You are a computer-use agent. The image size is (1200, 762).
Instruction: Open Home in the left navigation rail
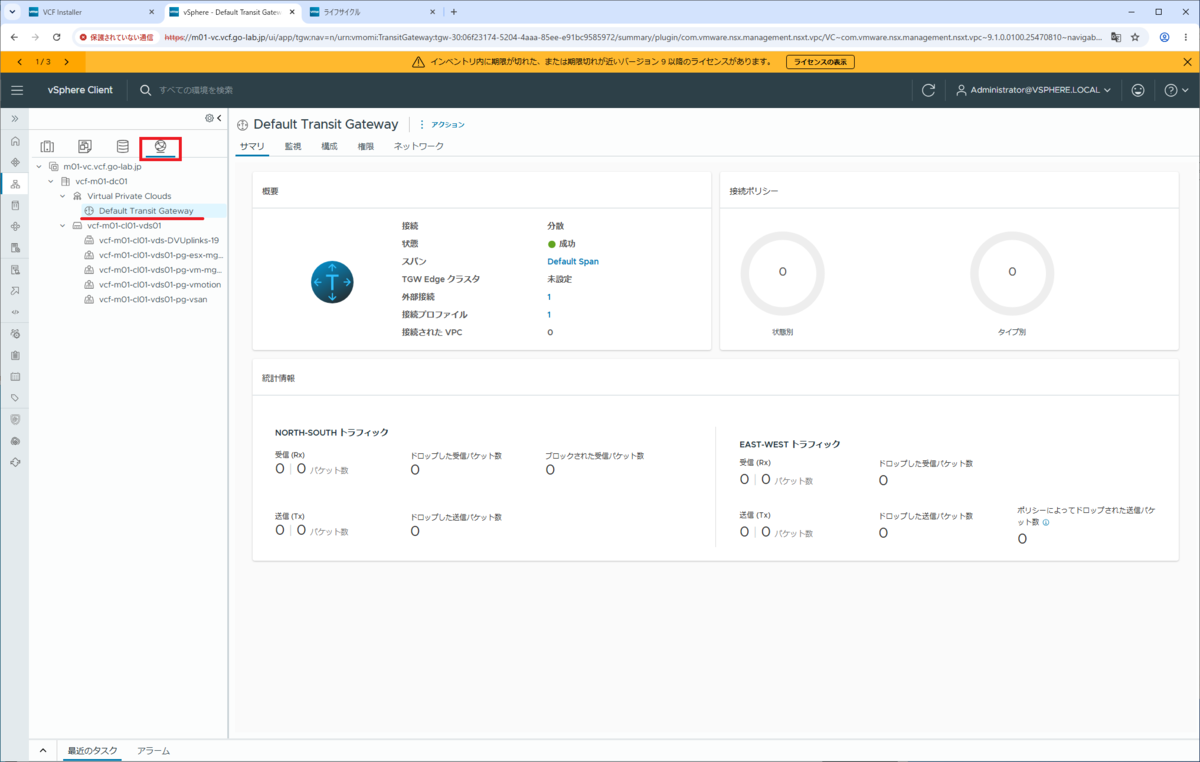tap(15, 141)
